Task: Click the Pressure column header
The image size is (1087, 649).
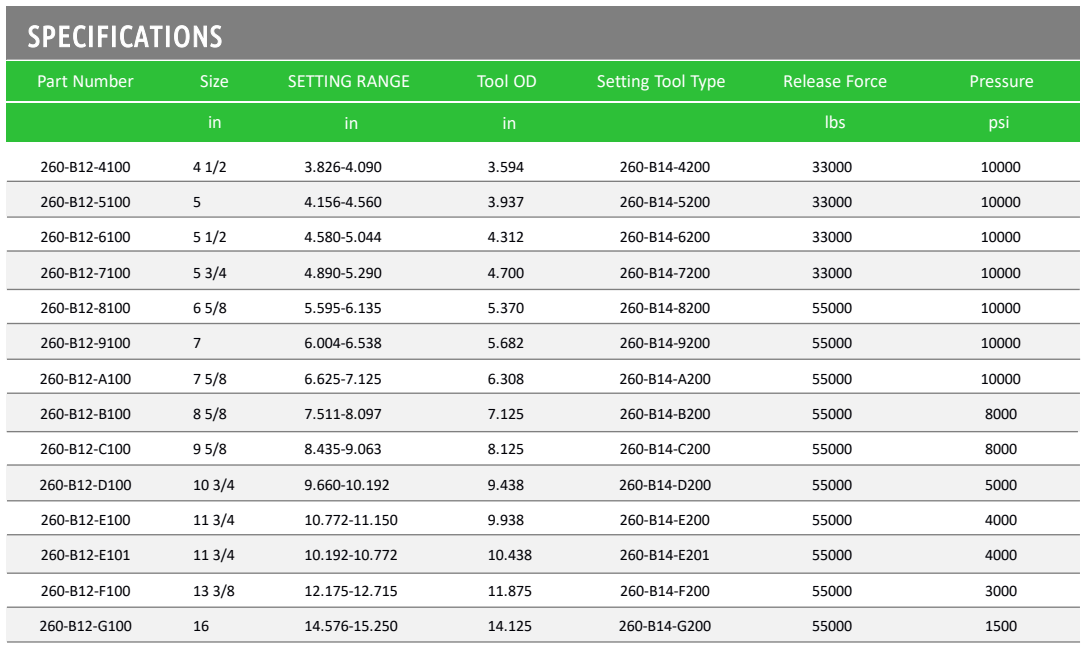Action: click(1001, 81)
